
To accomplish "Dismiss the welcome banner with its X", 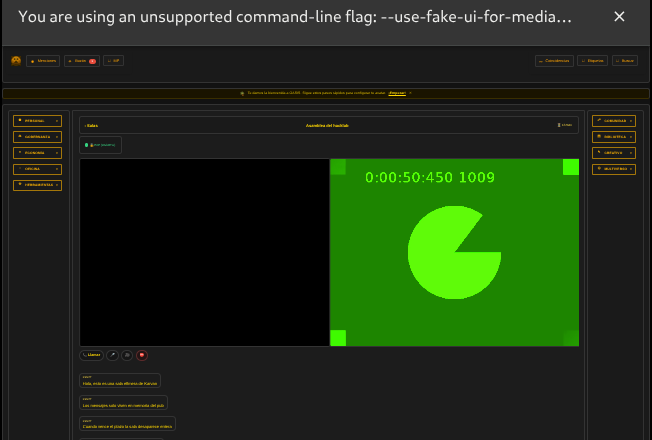I will tap(410, 93).
